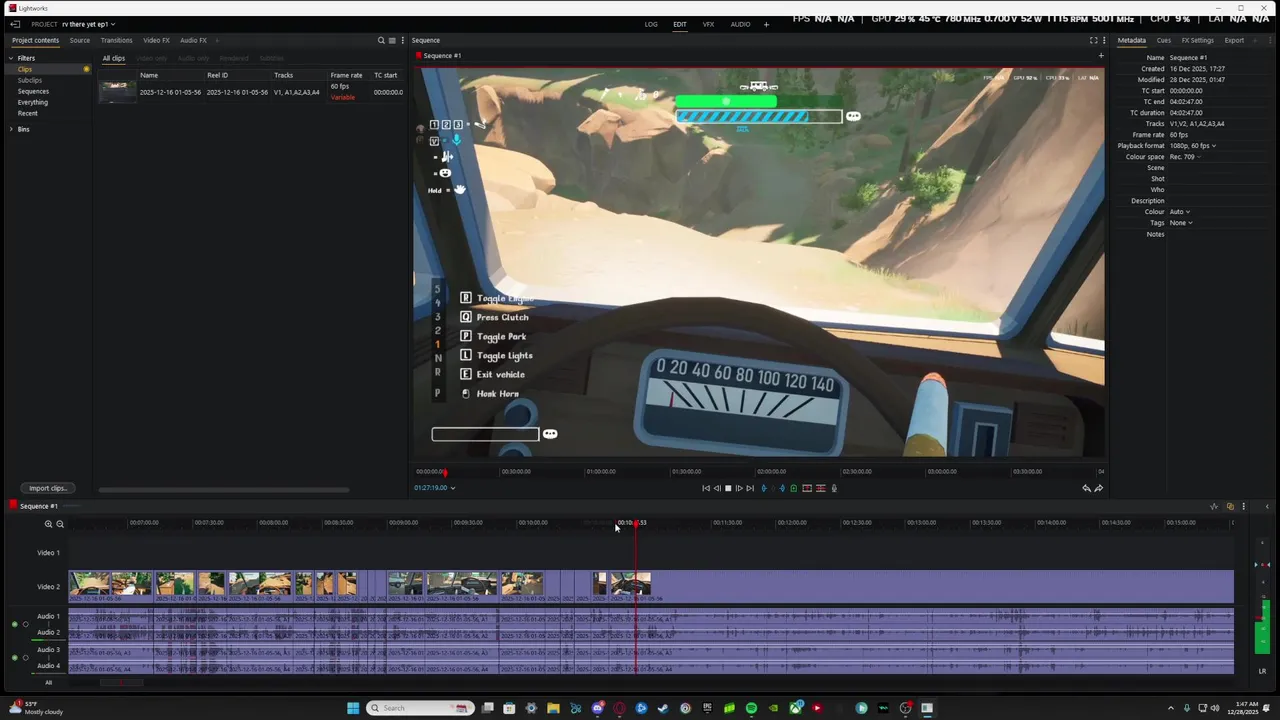Jump to sequence end in viewer
The width and height of the screenshot is (1280, 720).
750,488
